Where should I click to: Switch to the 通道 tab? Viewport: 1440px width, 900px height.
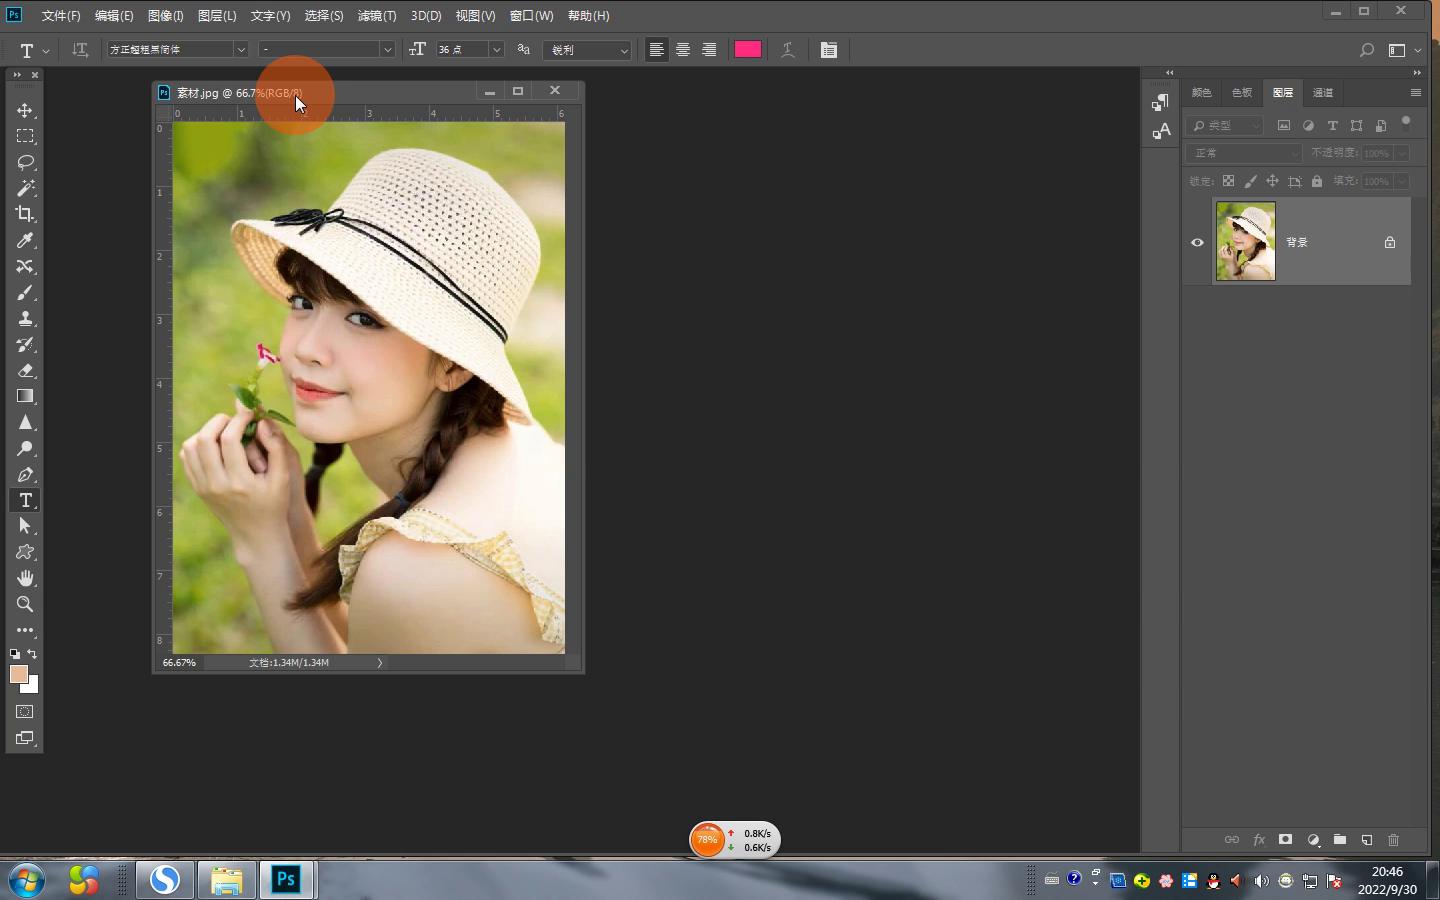click(x=1323, y=93)
